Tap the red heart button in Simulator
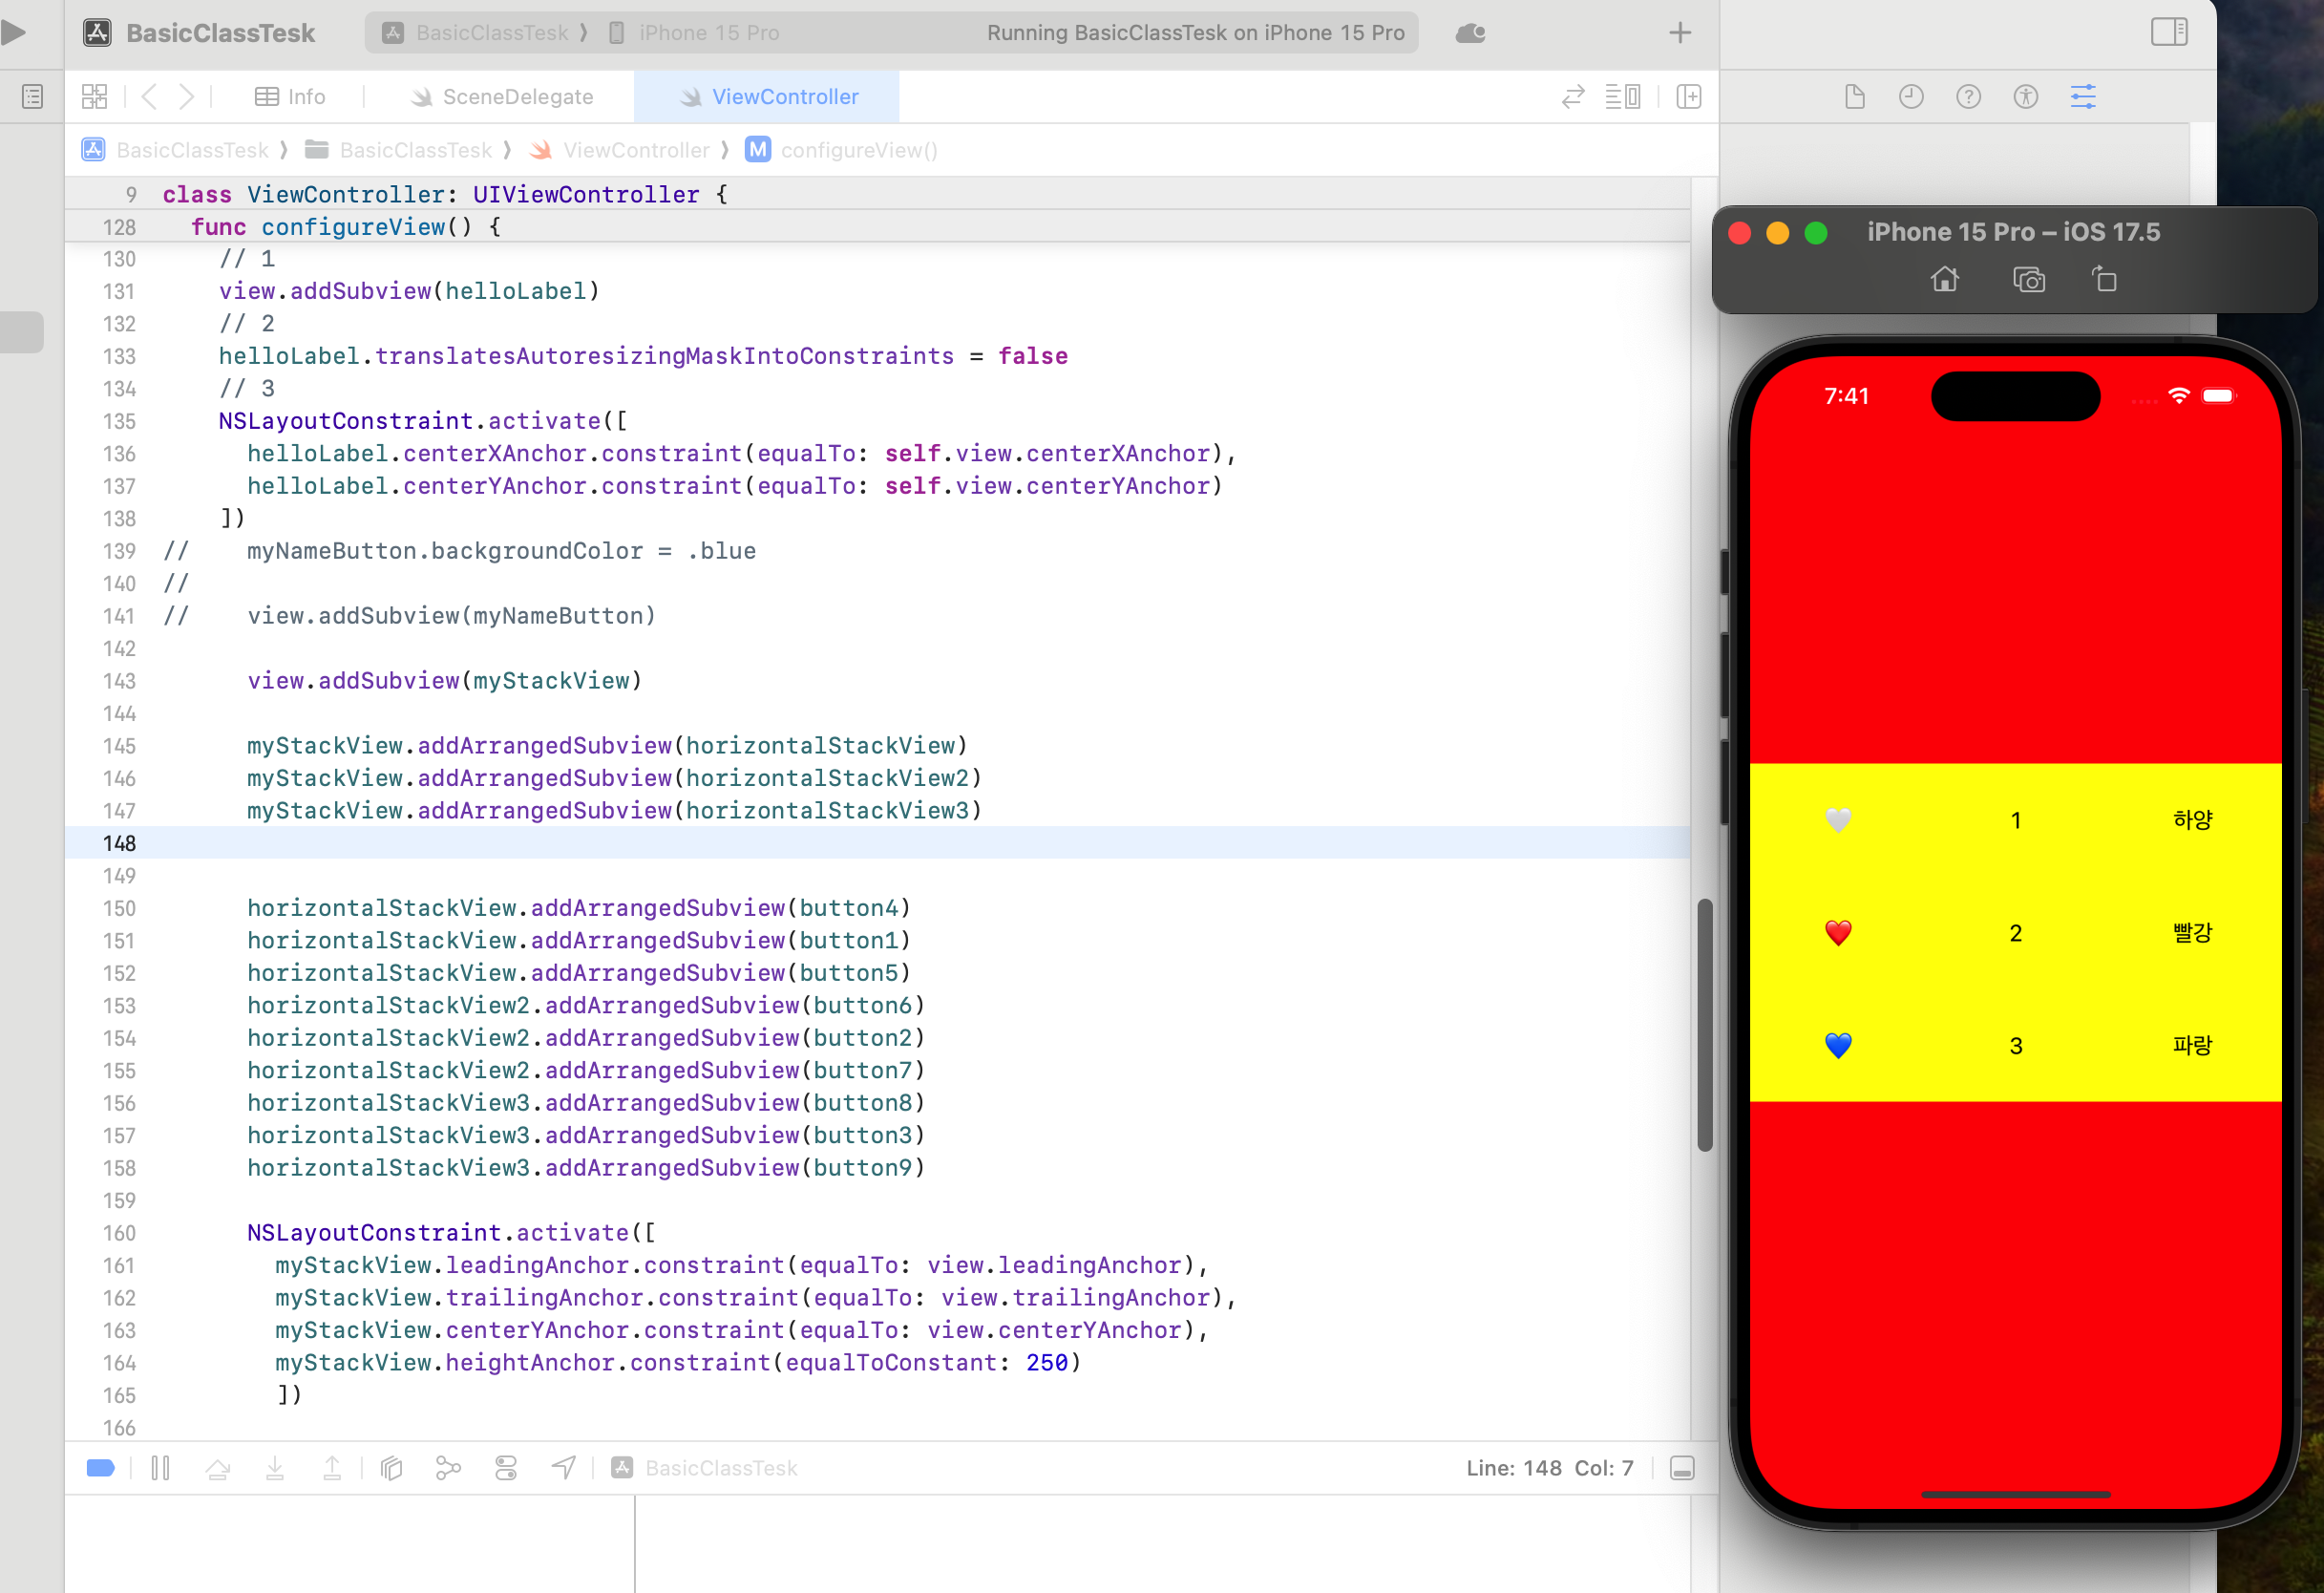2324x1593 pixels. 1838,933
